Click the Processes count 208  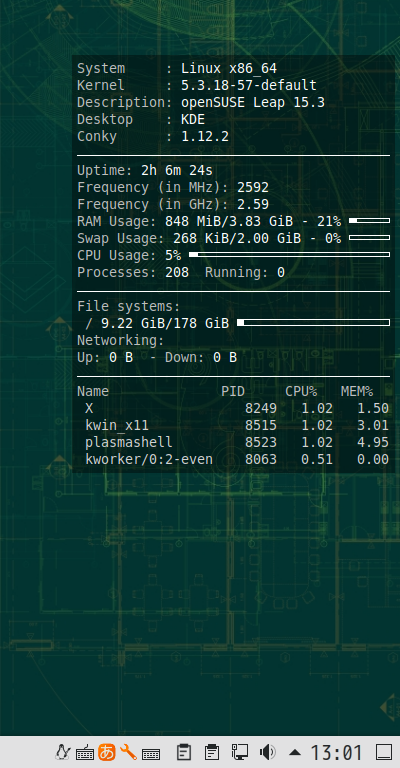(177, 272)
